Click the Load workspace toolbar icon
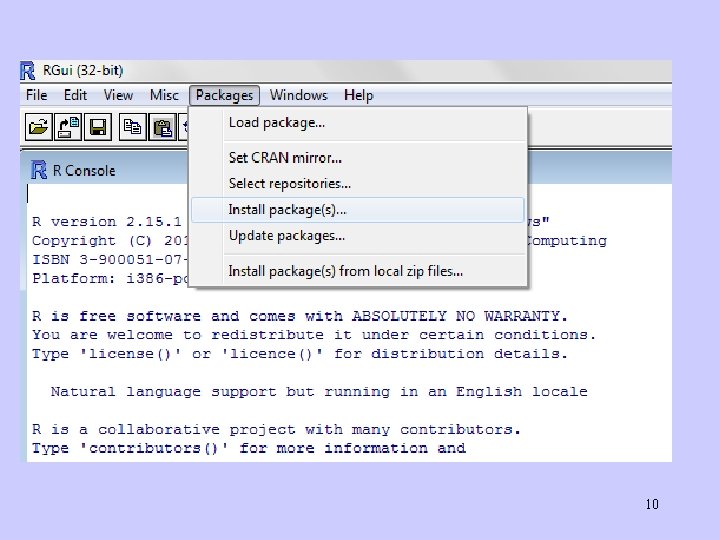Screen dimensions: 720x540 [68, 127]
